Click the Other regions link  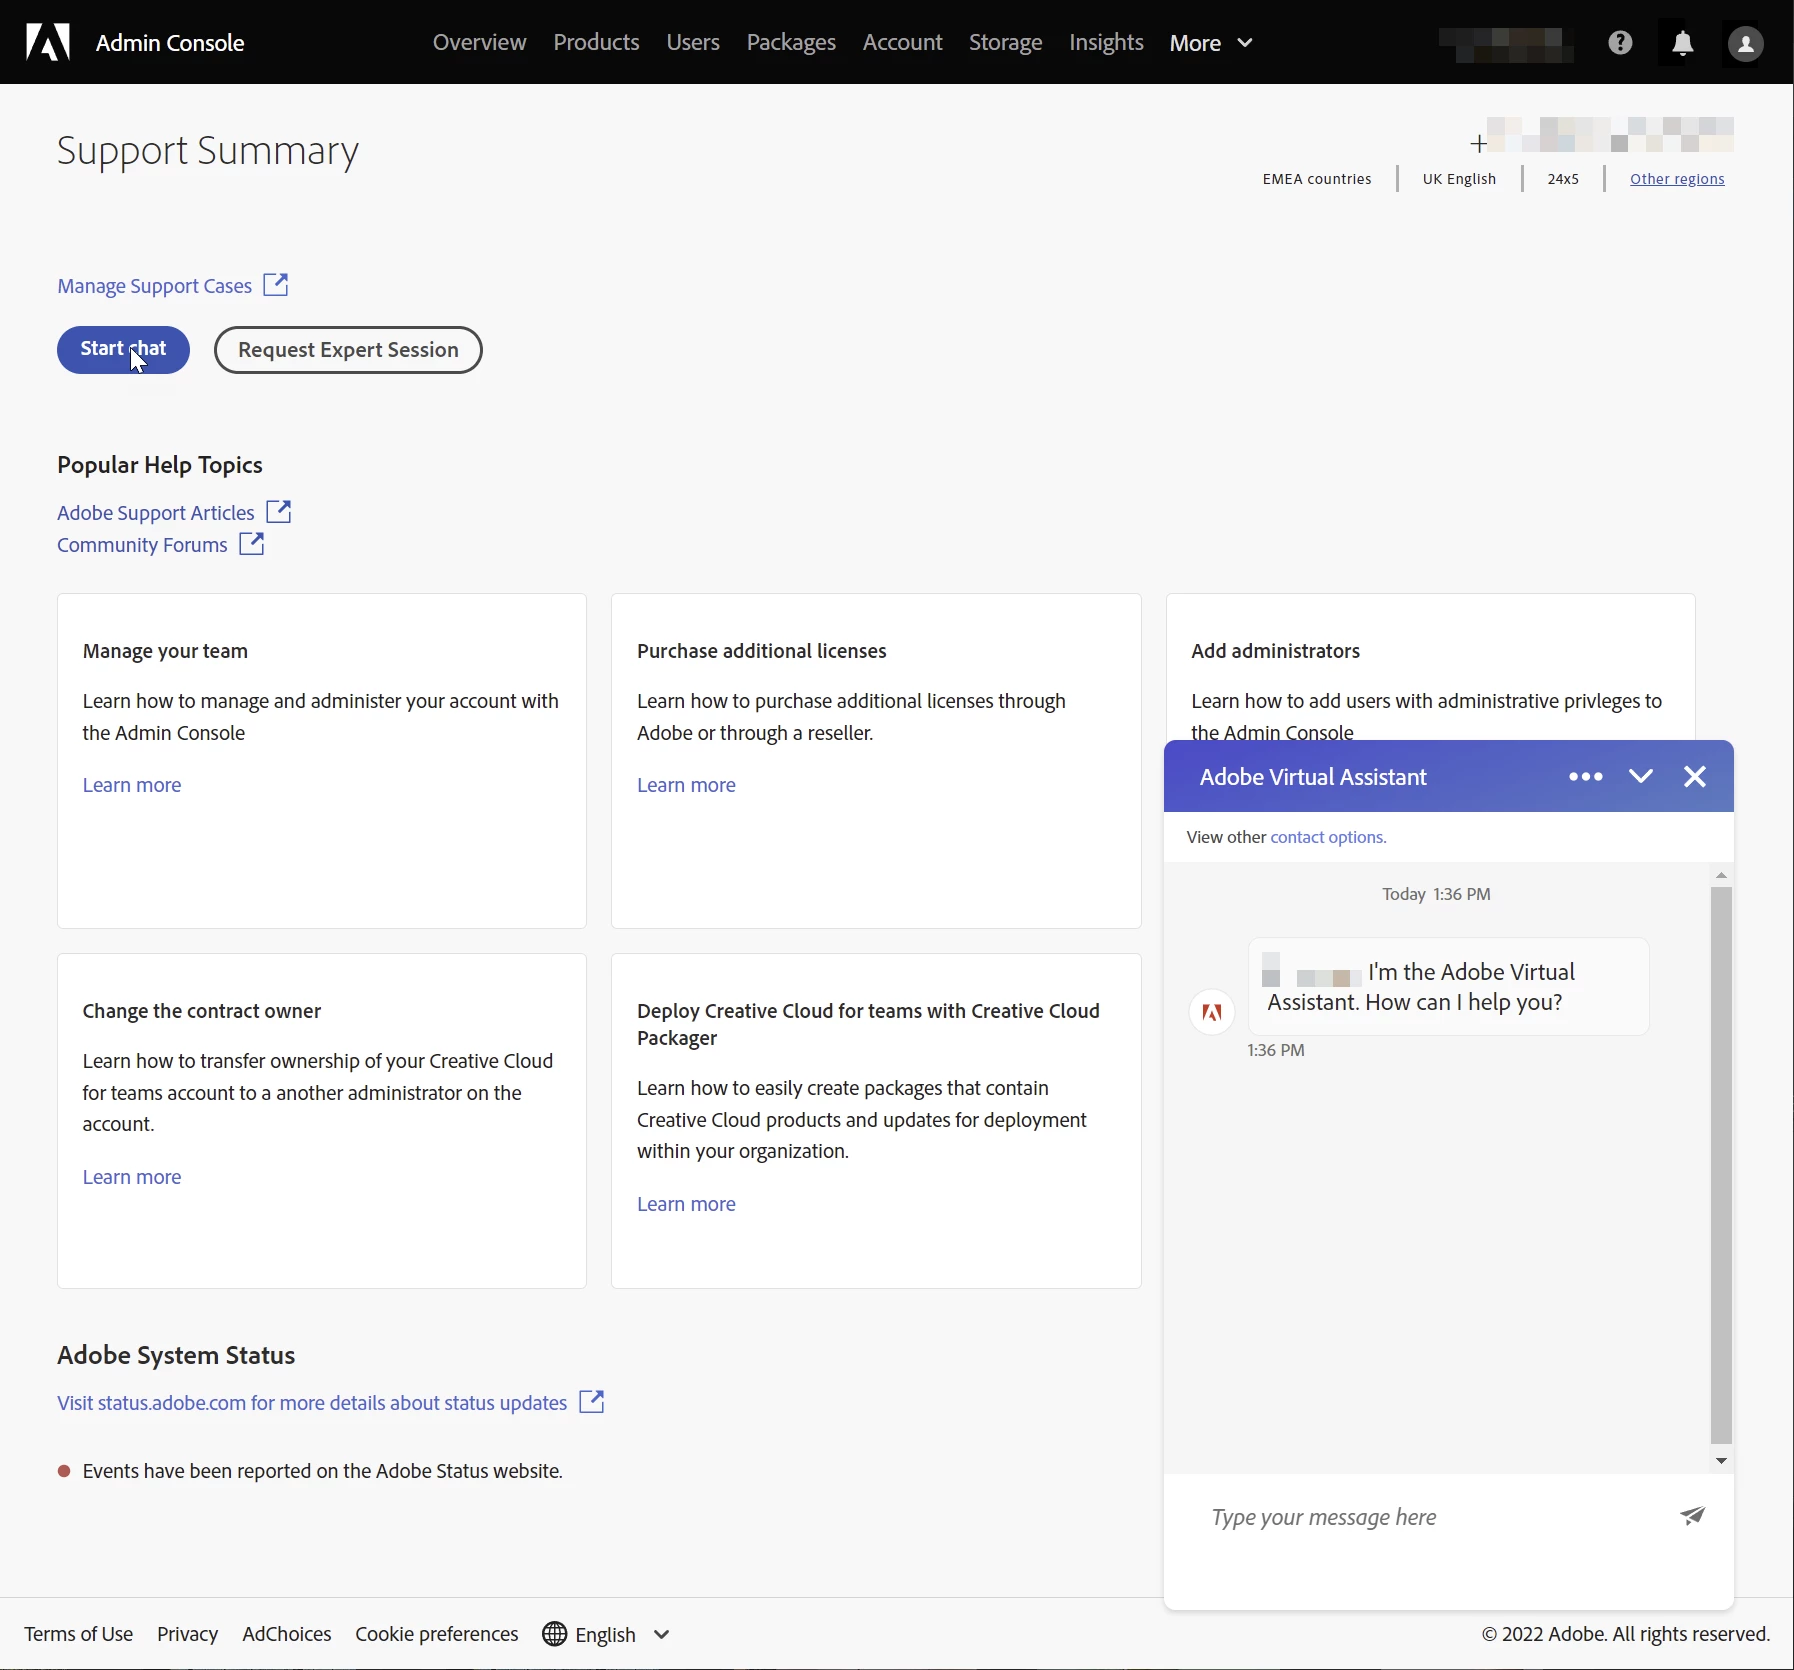pos(1677,179)
